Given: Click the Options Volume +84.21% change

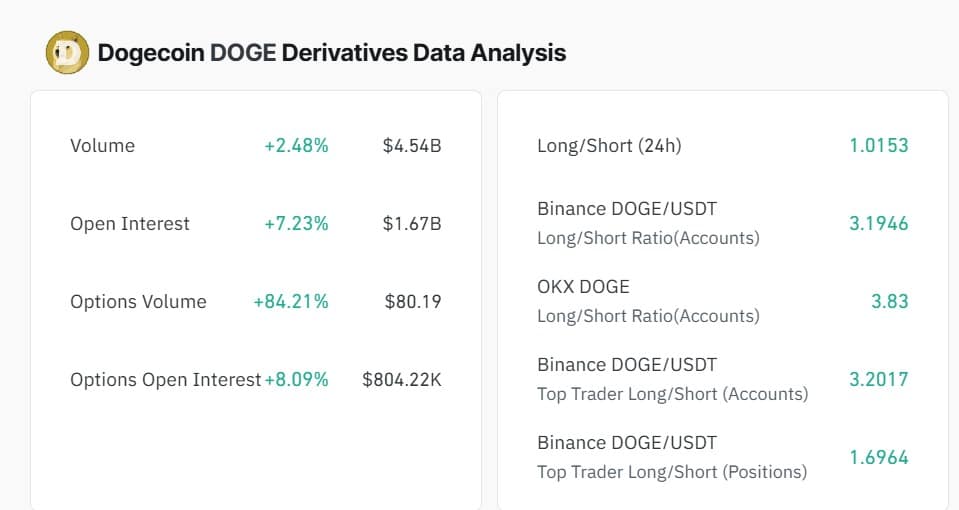Looking at the screenshot, I should click(x=291, y=302).
